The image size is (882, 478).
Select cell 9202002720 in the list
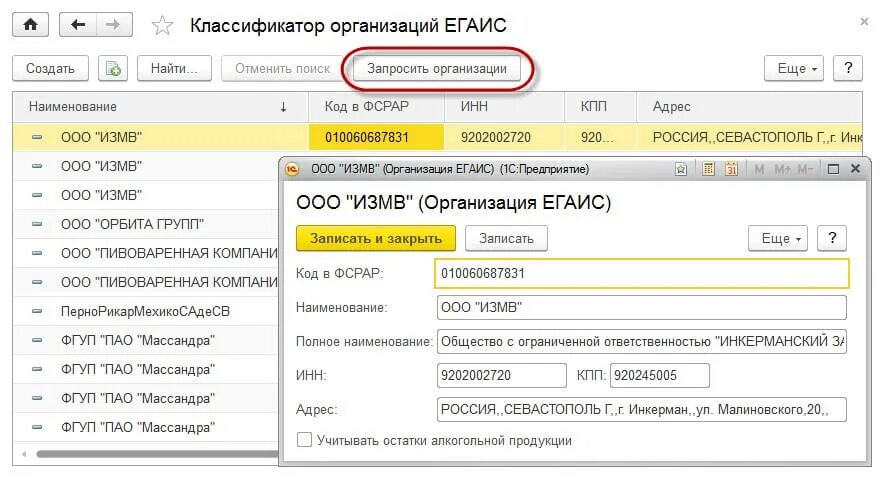click(505, 137)
